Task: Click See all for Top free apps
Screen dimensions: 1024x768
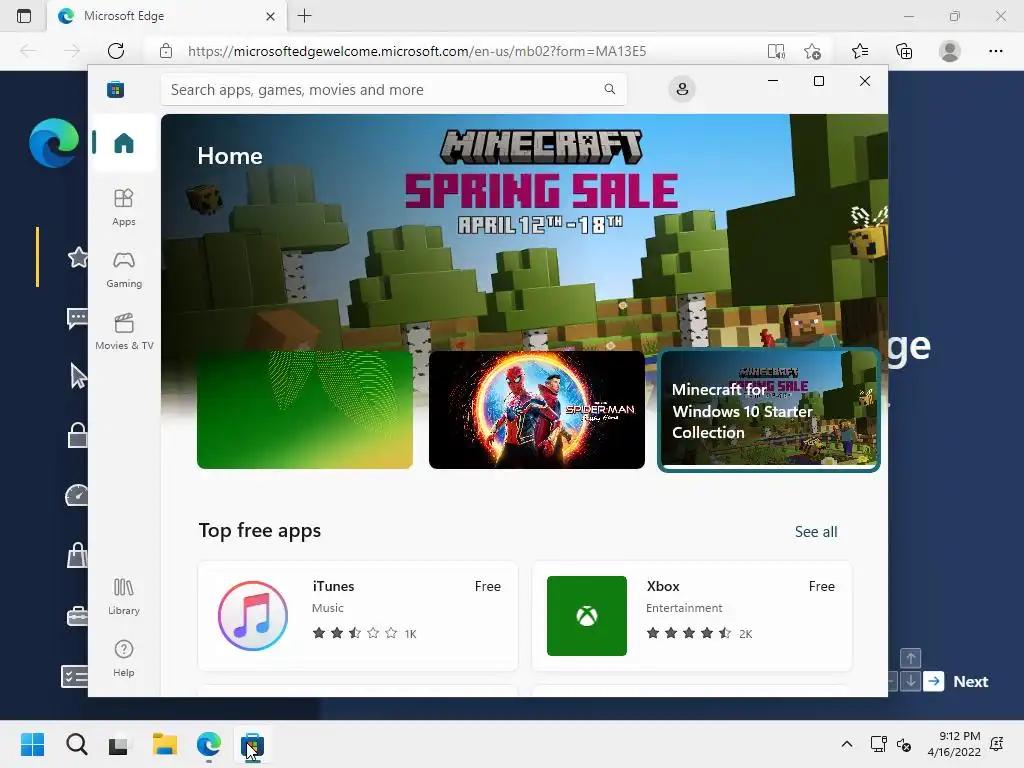Action: coord(816,532)
